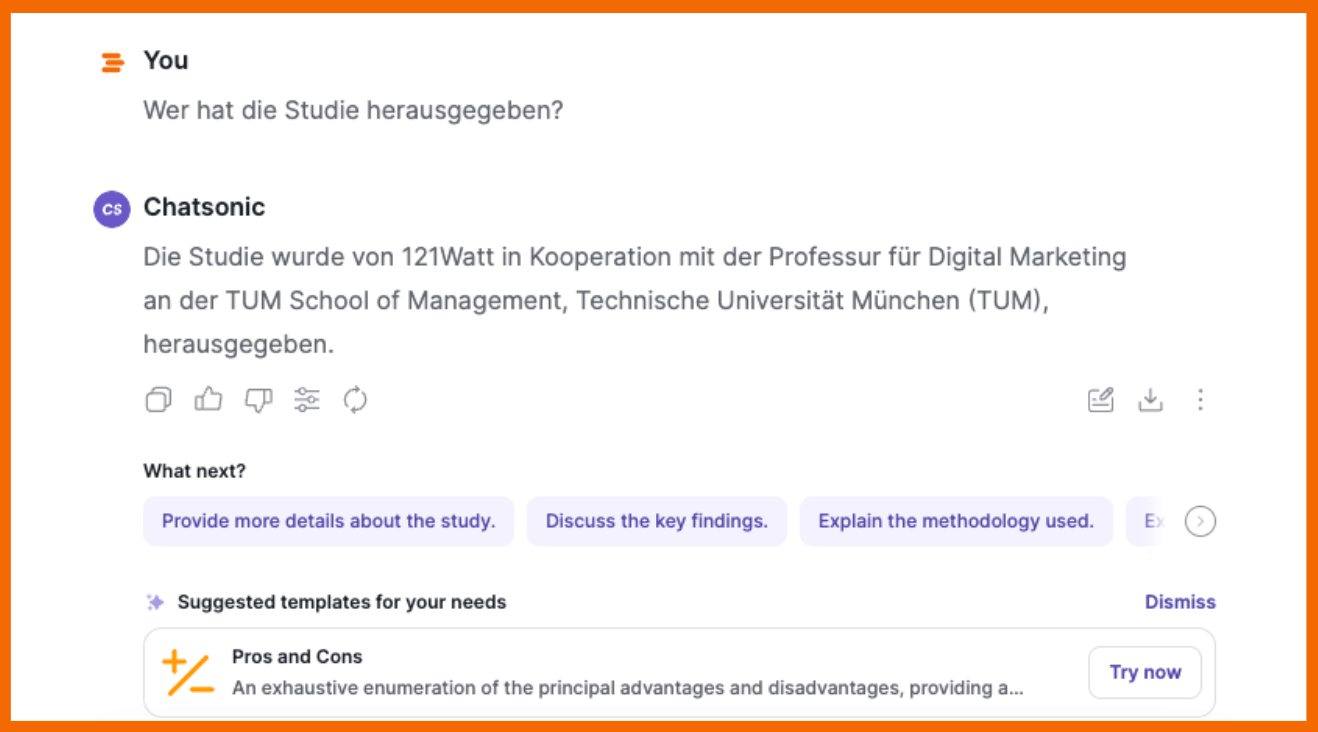The image size is (1318, 732).
Task: Show more suggestions with the right arrow
Action: pyautogui.click(x=1200, y=521)
